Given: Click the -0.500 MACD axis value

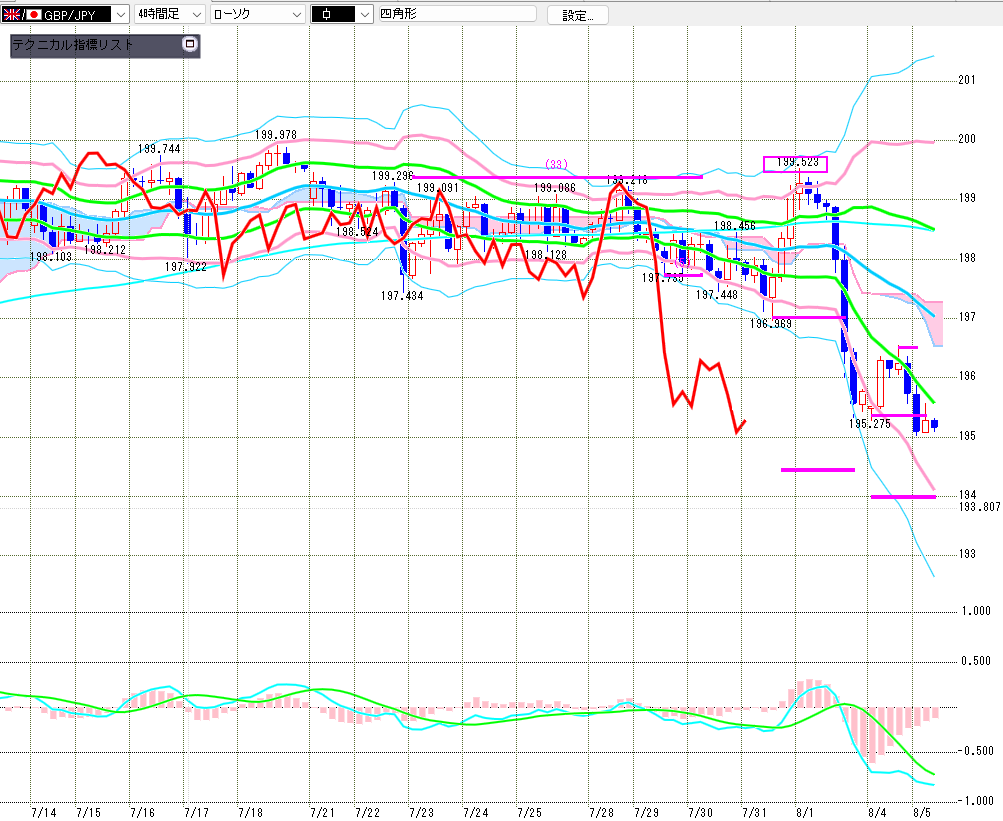Looking at the screenshot, I should 975,751.
